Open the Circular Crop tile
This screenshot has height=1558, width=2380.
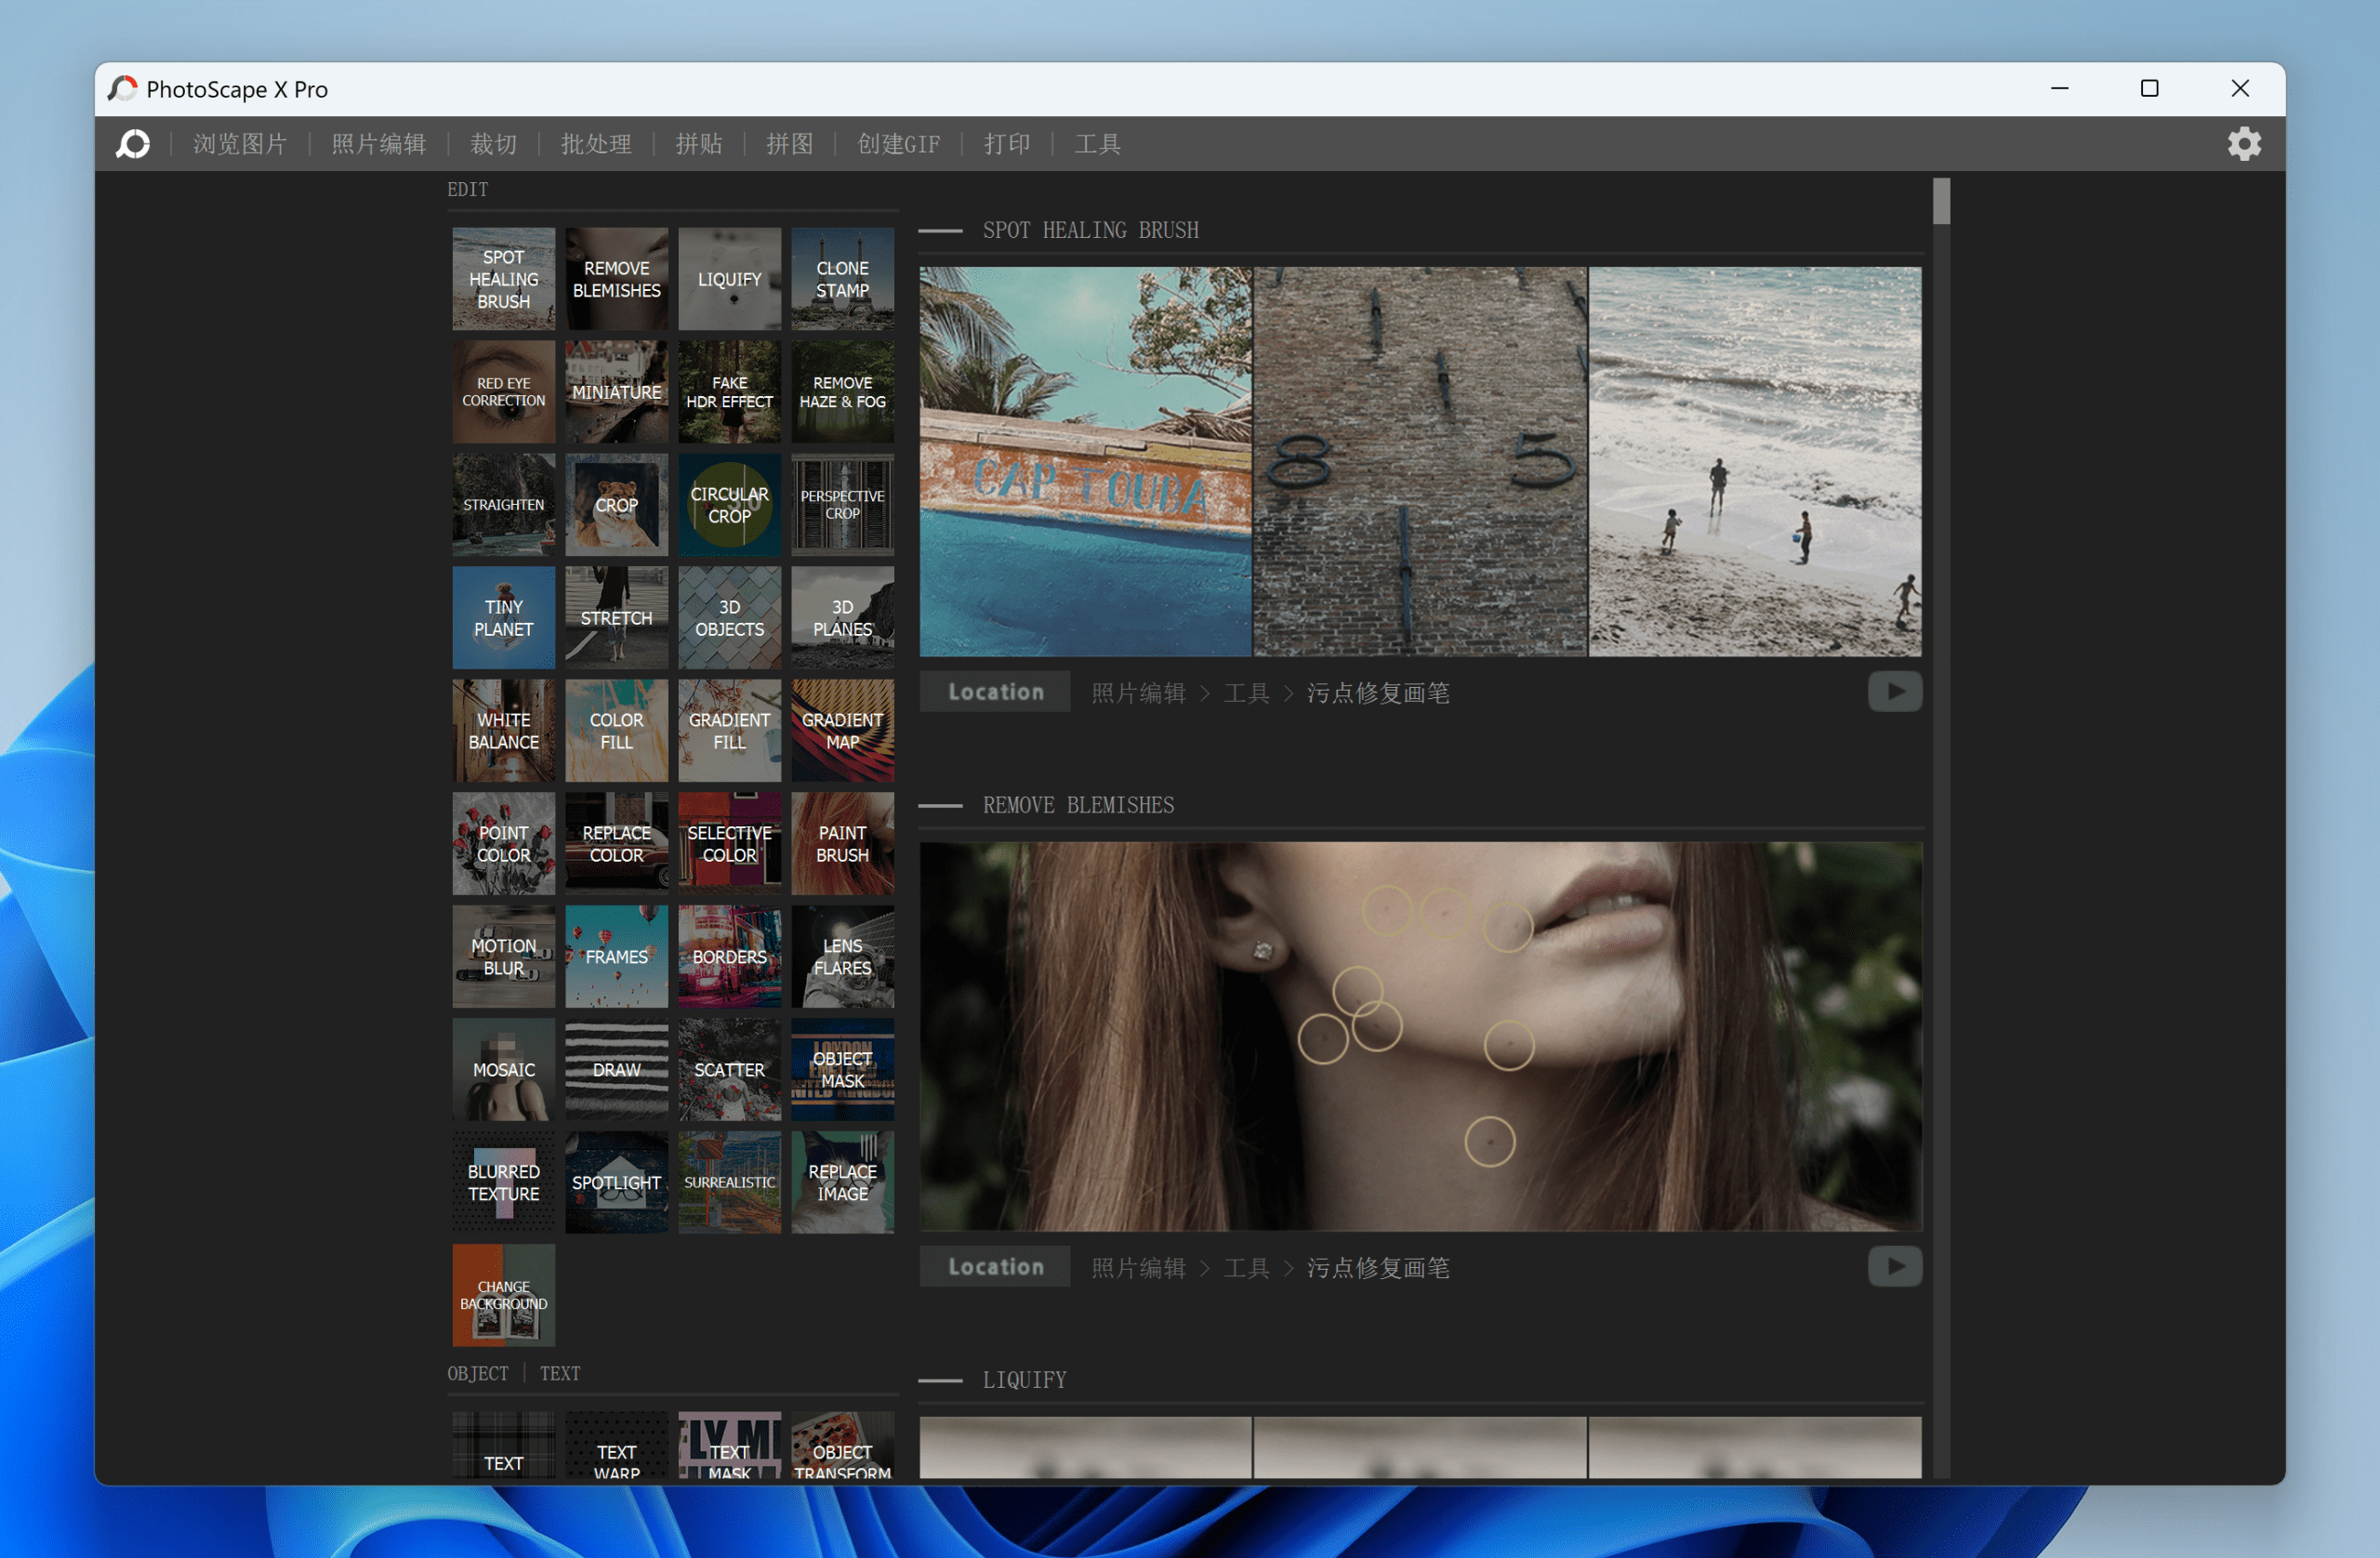pyautogui.click(x=729, y=505)
